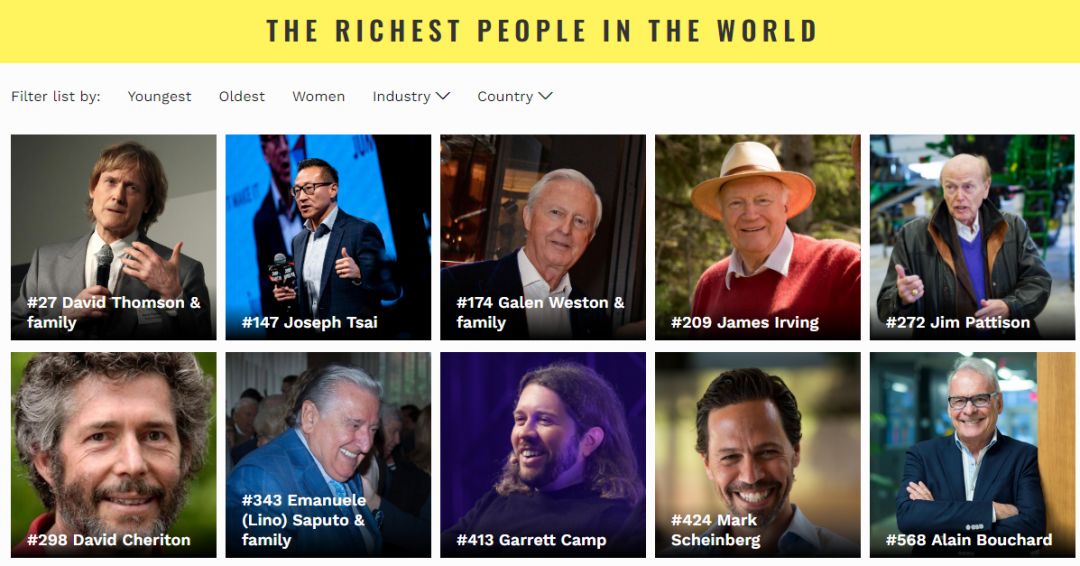Expand the Country filter dropdown
Image resolution: width=1080 pixels, height=566 pixels.
tap(515, 96)
